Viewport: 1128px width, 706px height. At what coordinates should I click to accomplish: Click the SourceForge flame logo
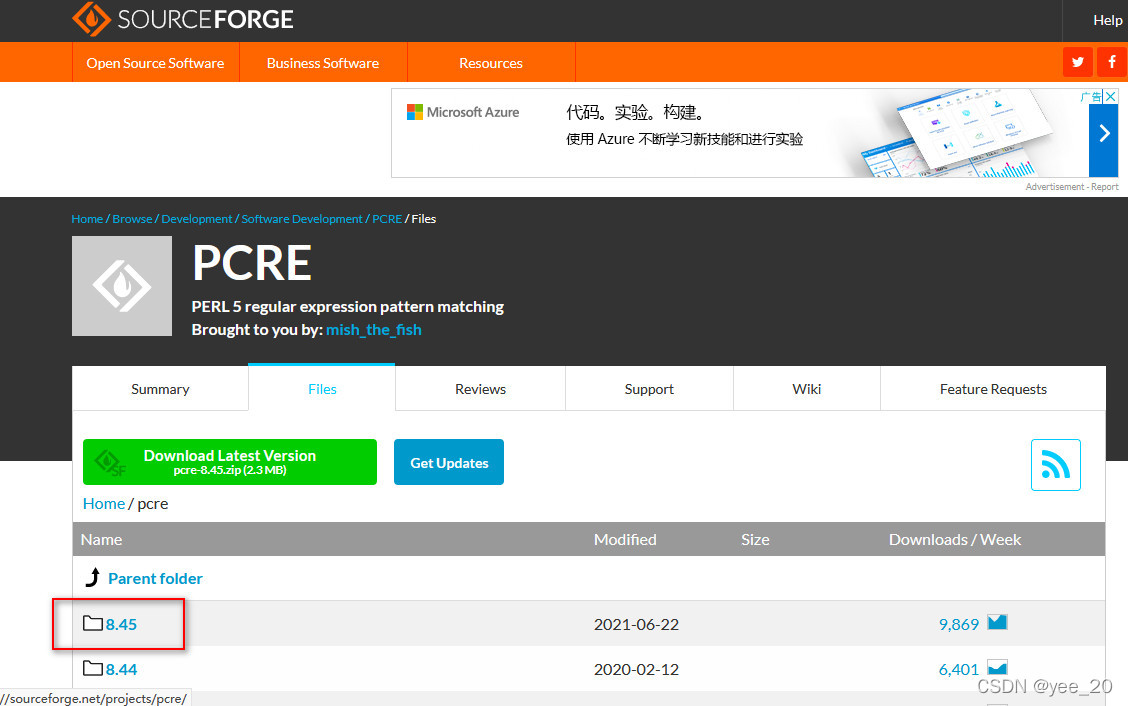tap(91, 19)
